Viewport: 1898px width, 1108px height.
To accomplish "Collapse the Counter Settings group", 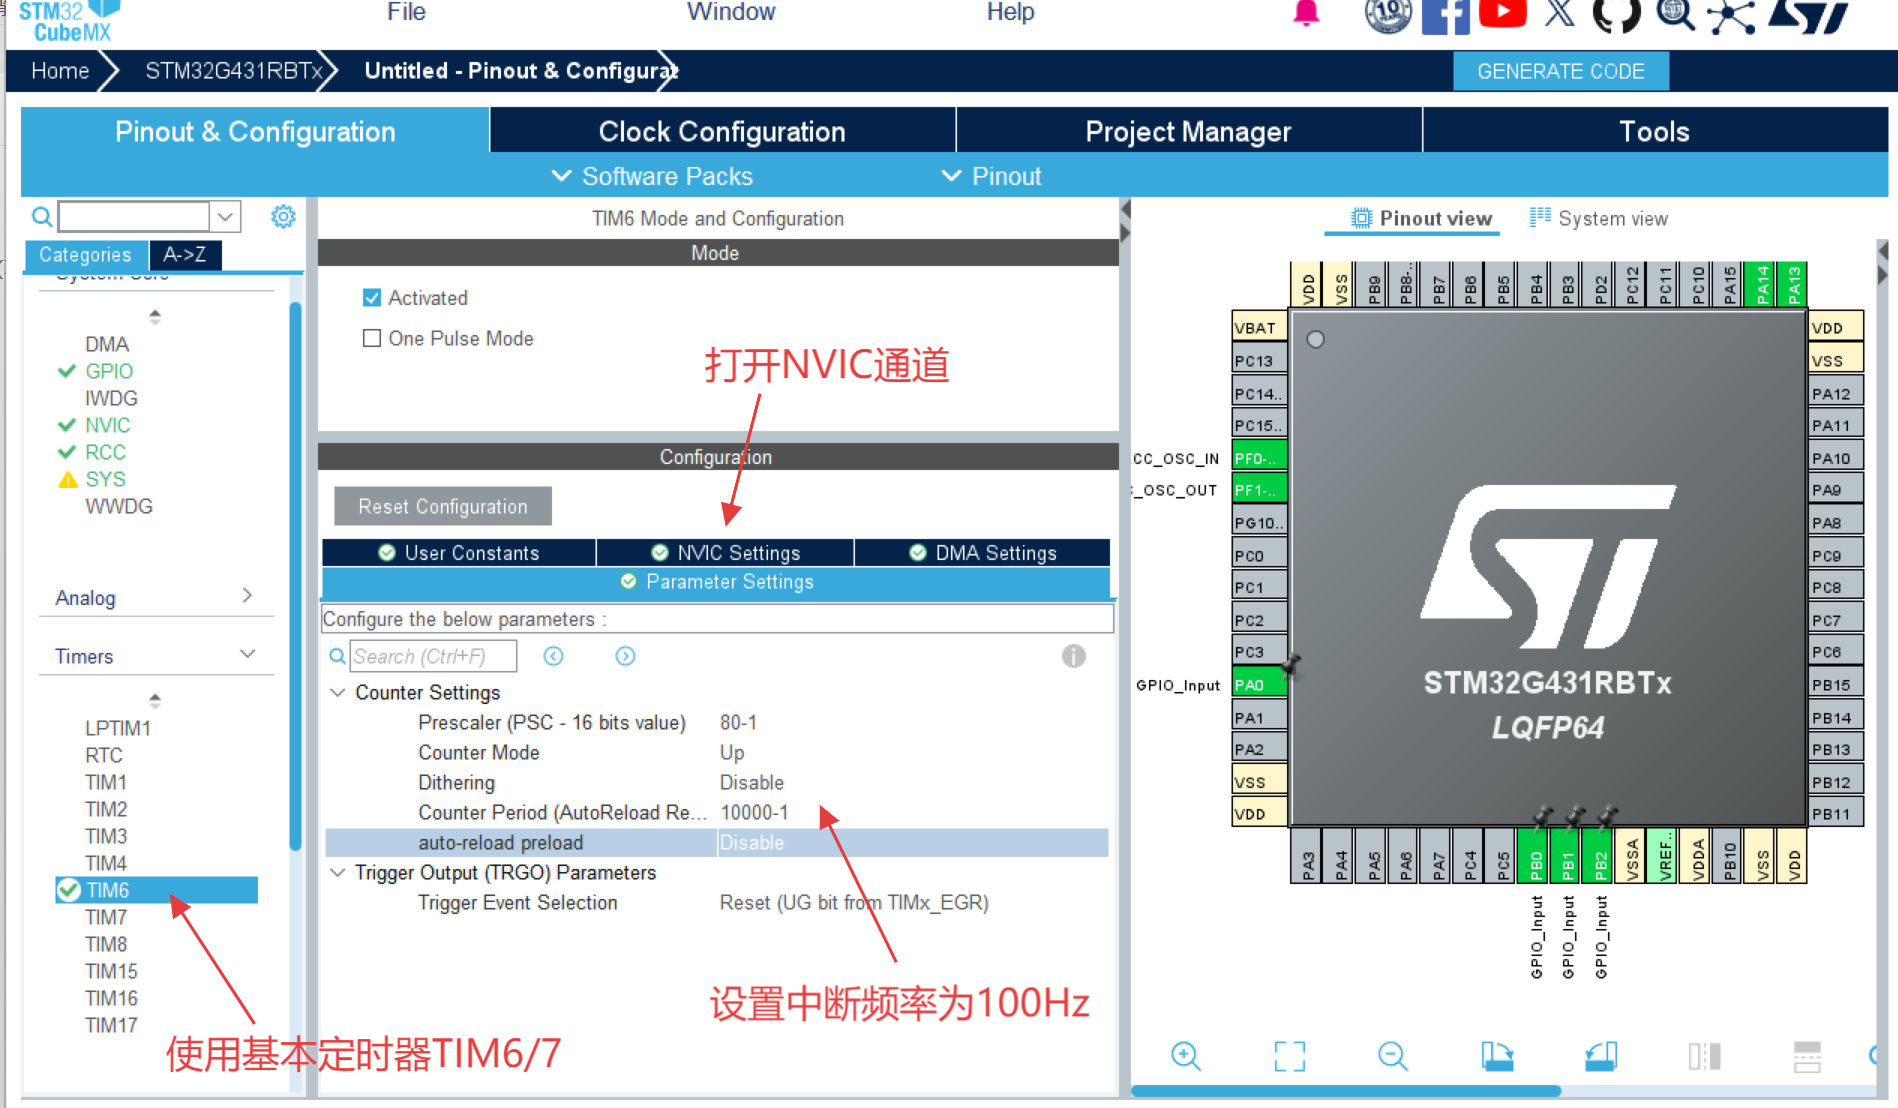I will pyautogui.click(x=338, y=692).
